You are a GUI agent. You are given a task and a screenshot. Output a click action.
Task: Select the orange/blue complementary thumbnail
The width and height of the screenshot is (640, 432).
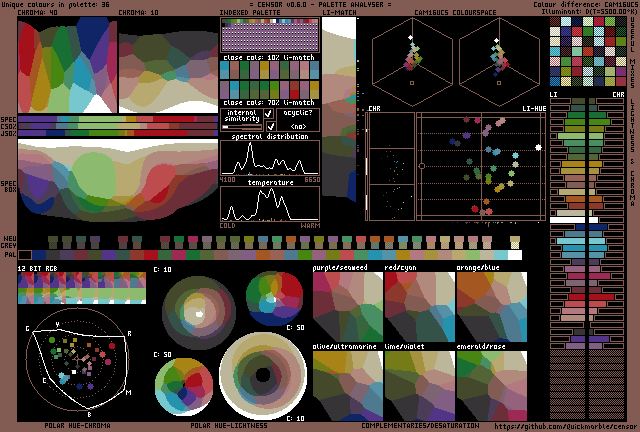(x=492, y=307)
